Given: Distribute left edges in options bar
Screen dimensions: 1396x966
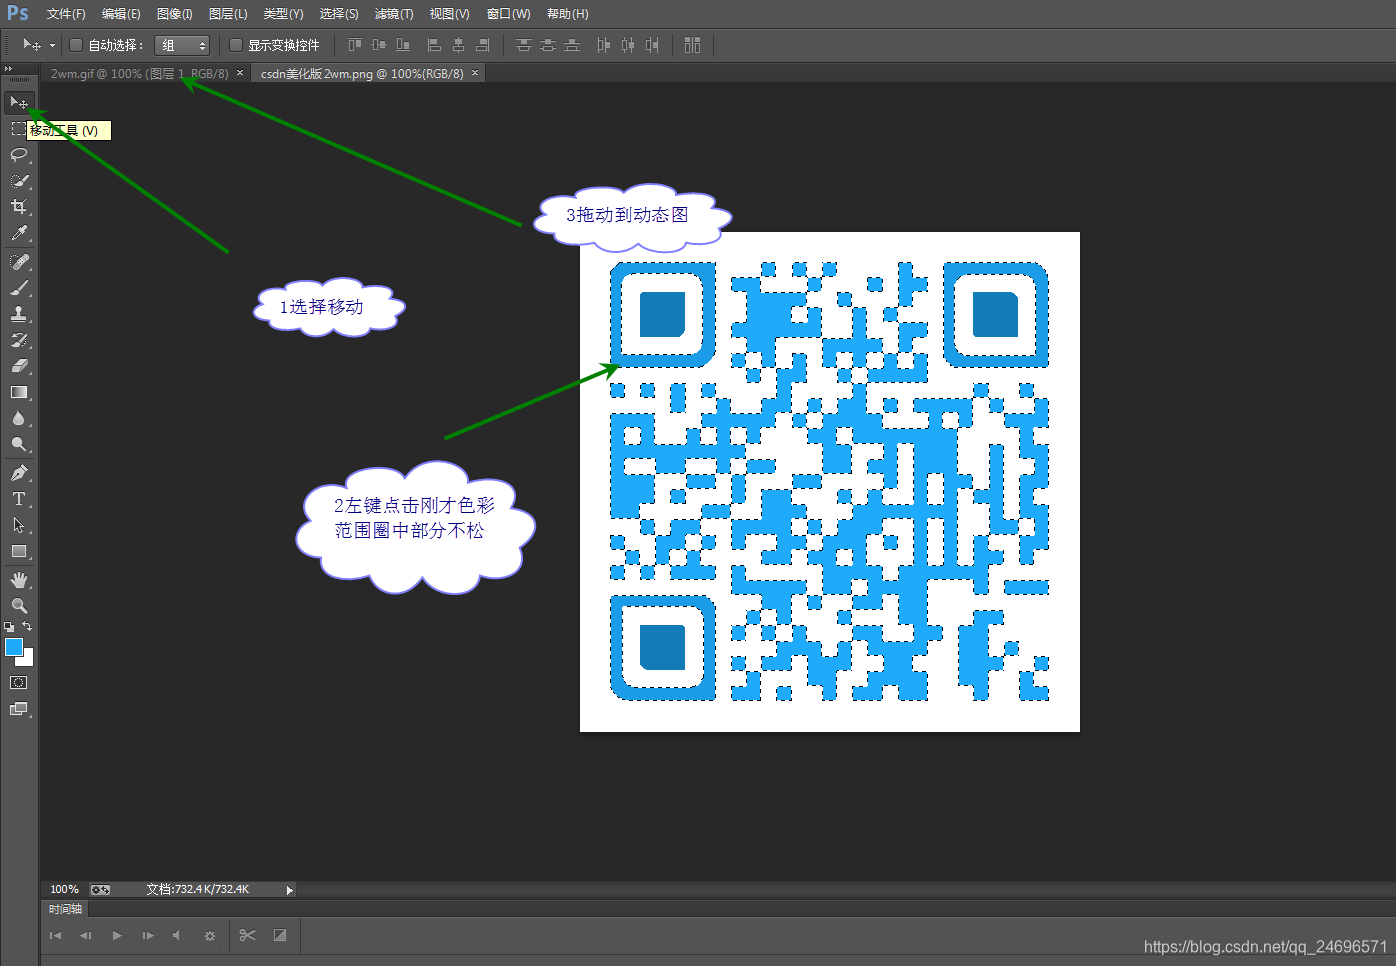Looking at the screenshot, I should pos(603,45).
